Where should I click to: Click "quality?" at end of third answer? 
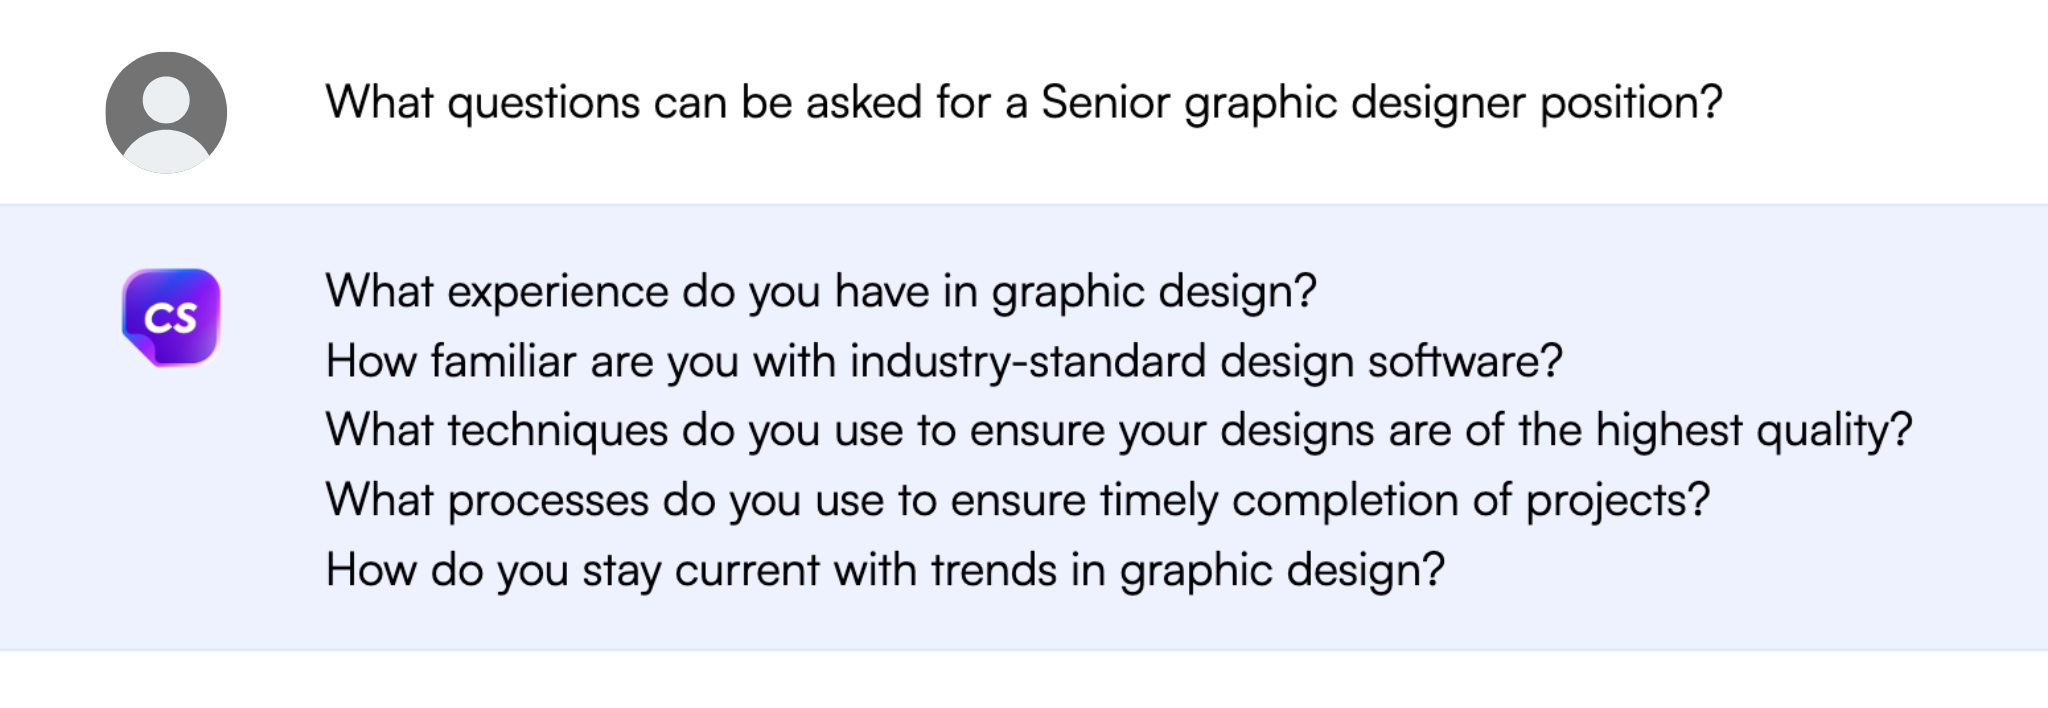coord(1834,430)
